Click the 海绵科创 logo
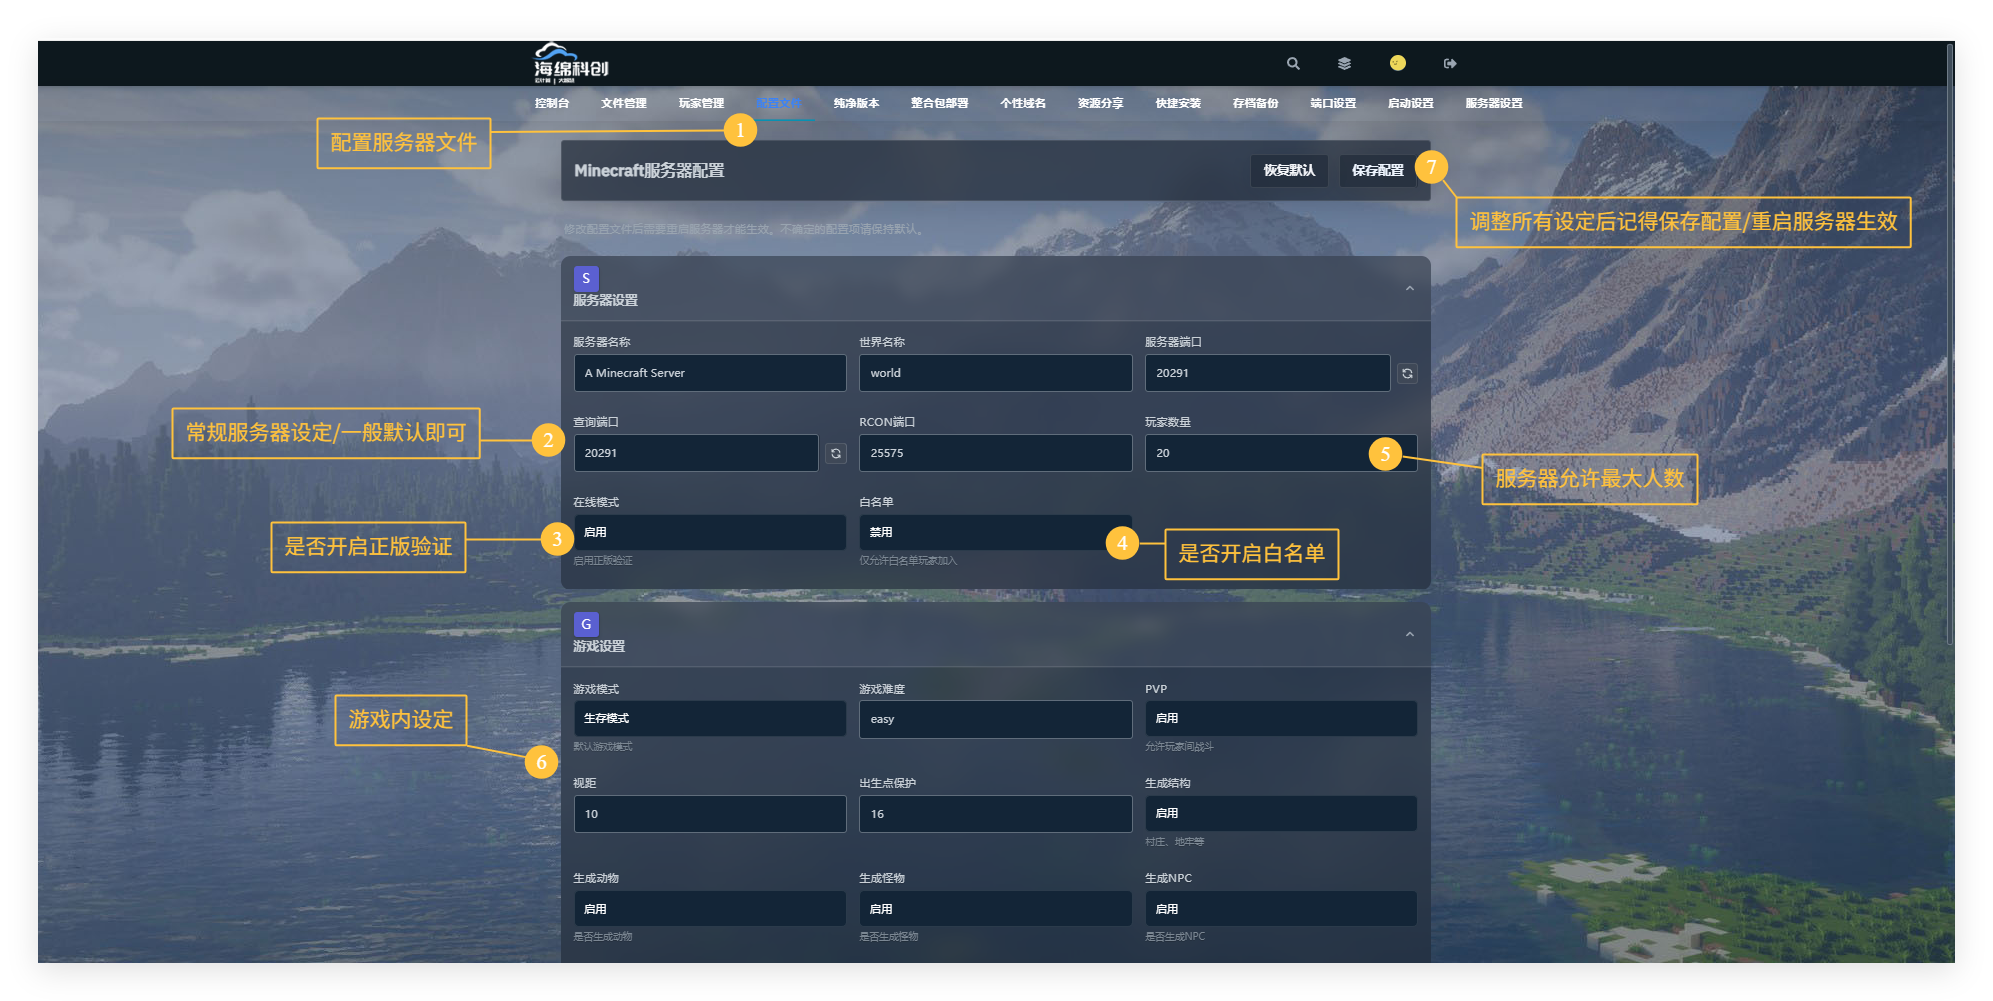Image resolution: width=1993 pixels, height=1001 pixels. point(571,63)
